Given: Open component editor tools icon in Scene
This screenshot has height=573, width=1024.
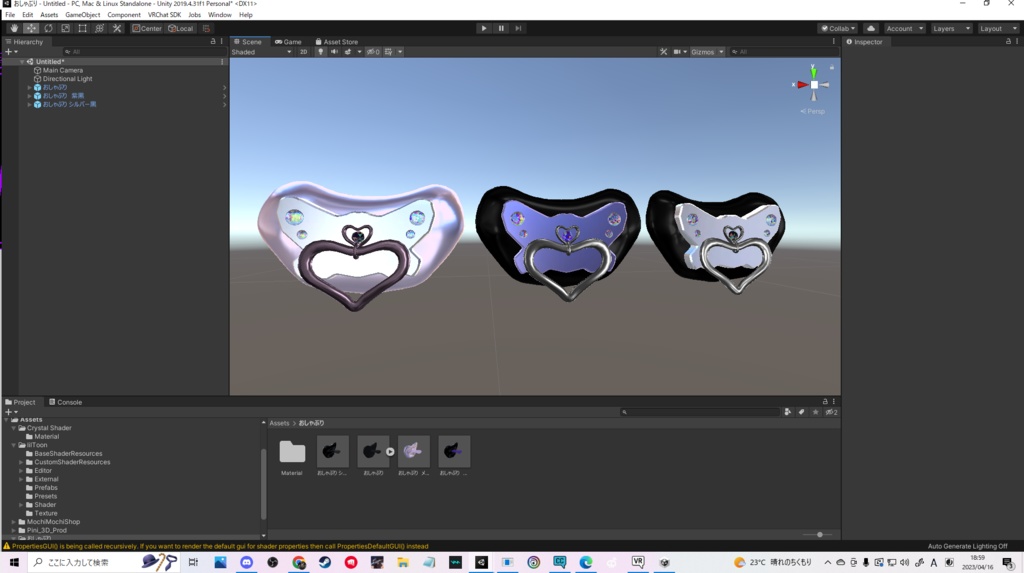Looking at the screenshot, I should [663, 52].
